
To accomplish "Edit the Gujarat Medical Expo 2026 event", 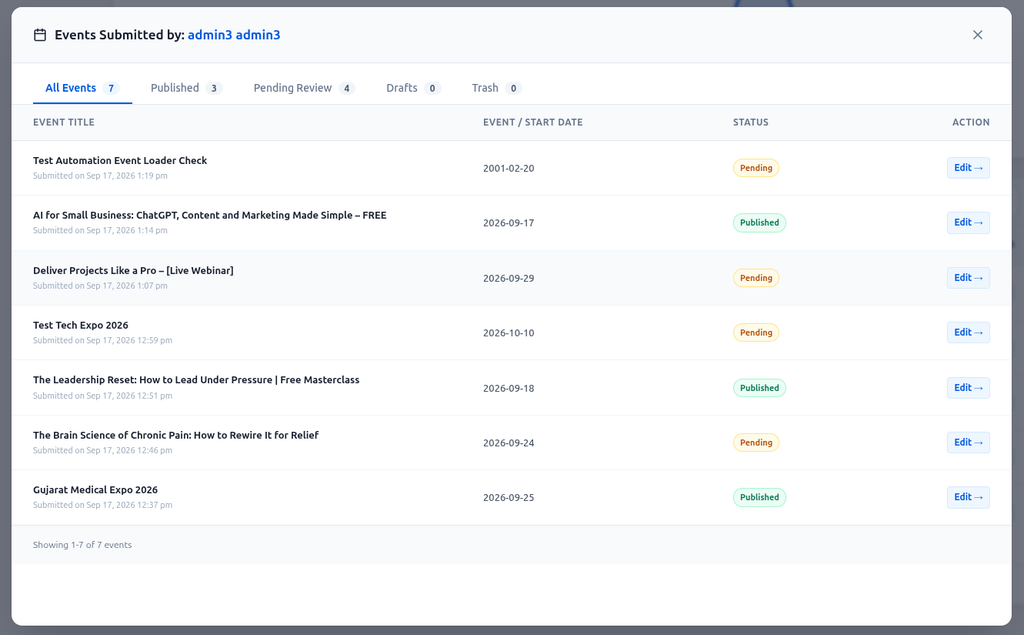I will (968, 497).
